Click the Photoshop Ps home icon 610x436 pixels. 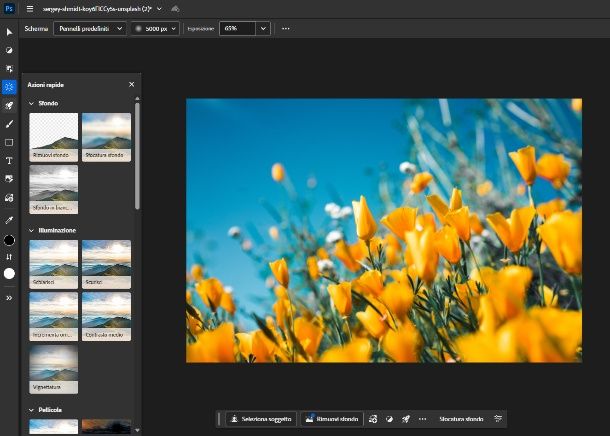(x=9, y=9)
